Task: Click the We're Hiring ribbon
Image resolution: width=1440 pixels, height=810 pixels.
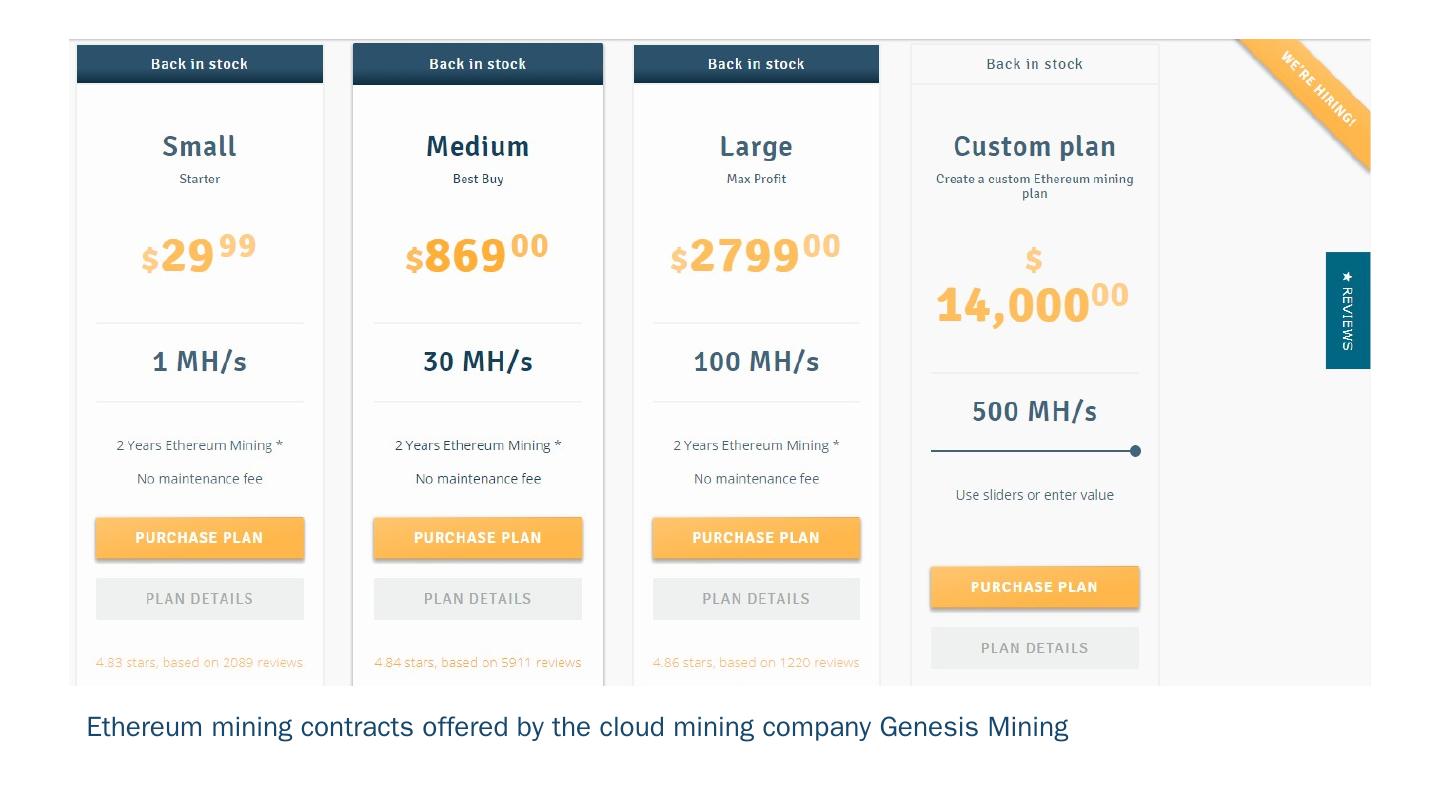Action: pos(1318,89)
